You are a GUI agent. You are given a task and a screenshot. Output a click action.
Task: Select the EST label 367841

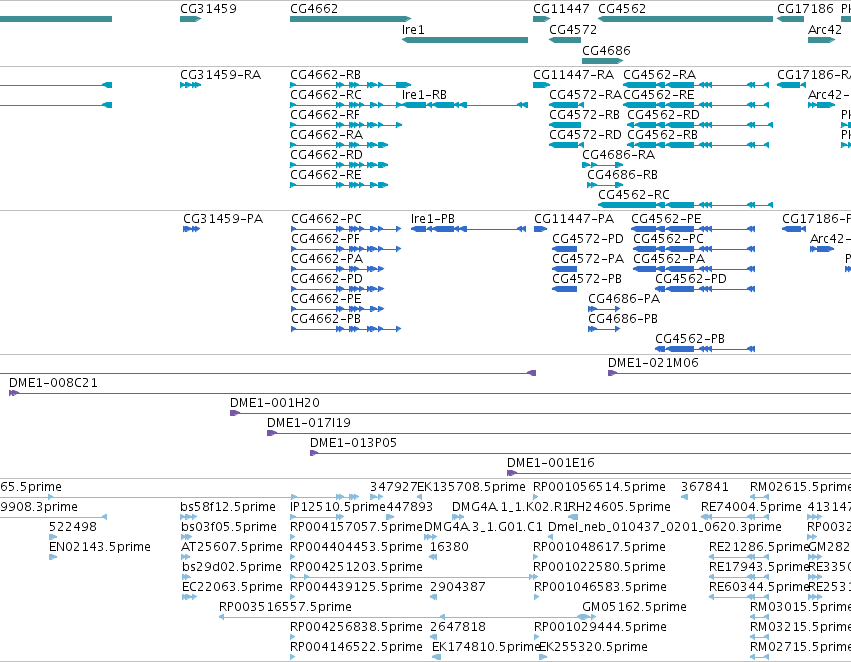(705, 487)
